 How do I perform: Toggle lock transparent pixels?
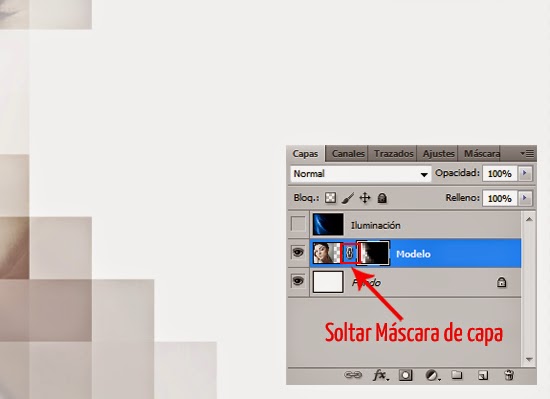coord(330,198)
